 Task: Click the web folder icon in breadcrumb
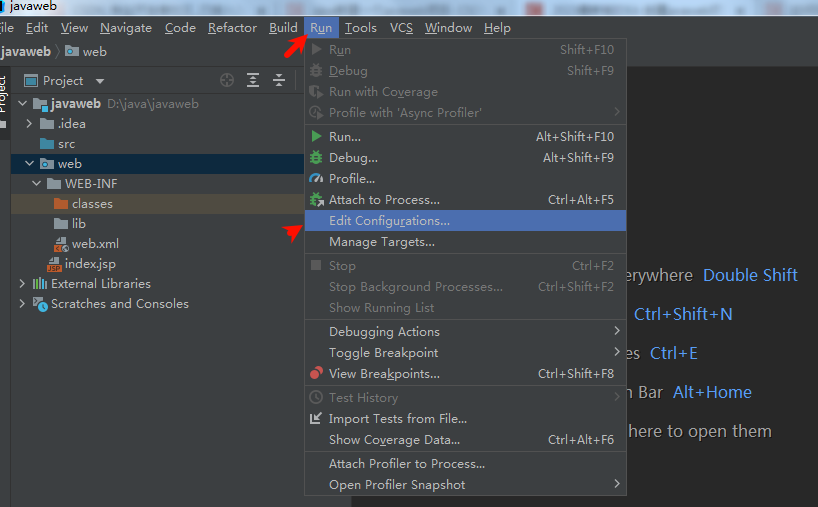(72, 51)
